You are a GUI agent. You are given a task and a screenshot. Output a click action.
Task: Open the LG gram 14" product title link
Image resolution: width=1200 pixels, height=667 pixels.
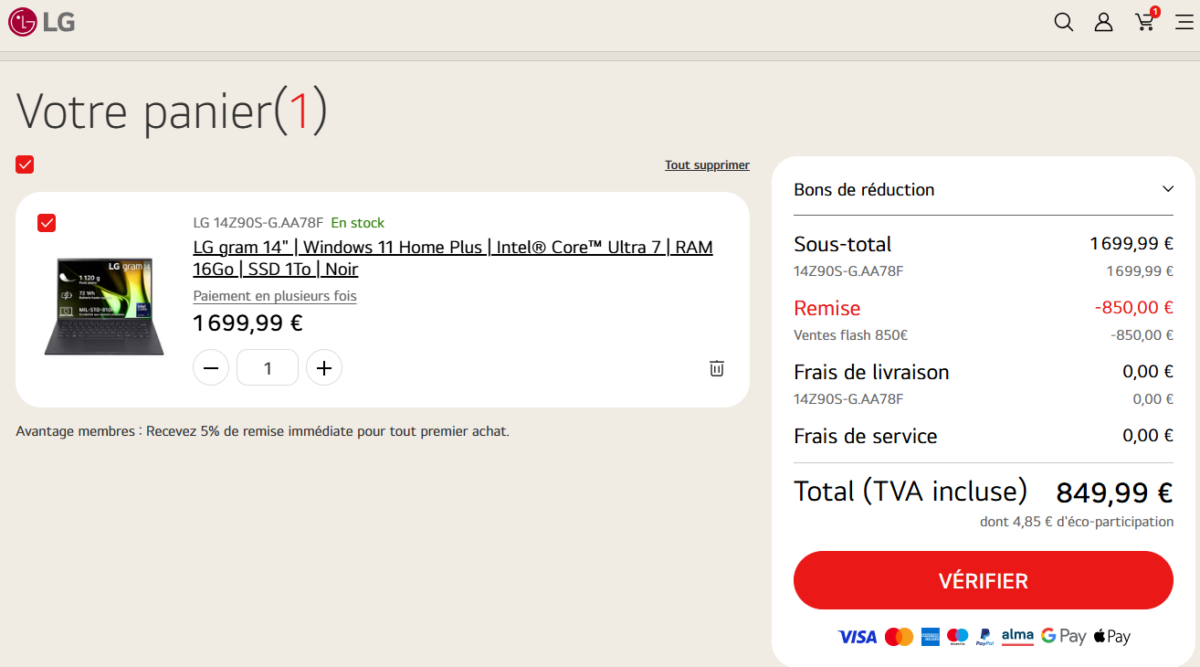click(x=453, y=258)
